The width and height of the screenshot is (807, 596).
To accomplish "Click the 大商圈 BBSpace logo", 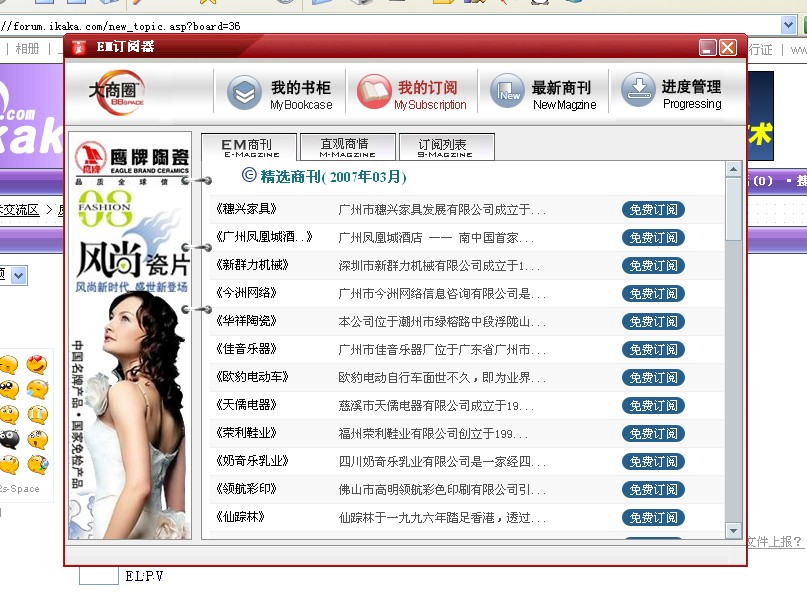I will click(117, 93).
